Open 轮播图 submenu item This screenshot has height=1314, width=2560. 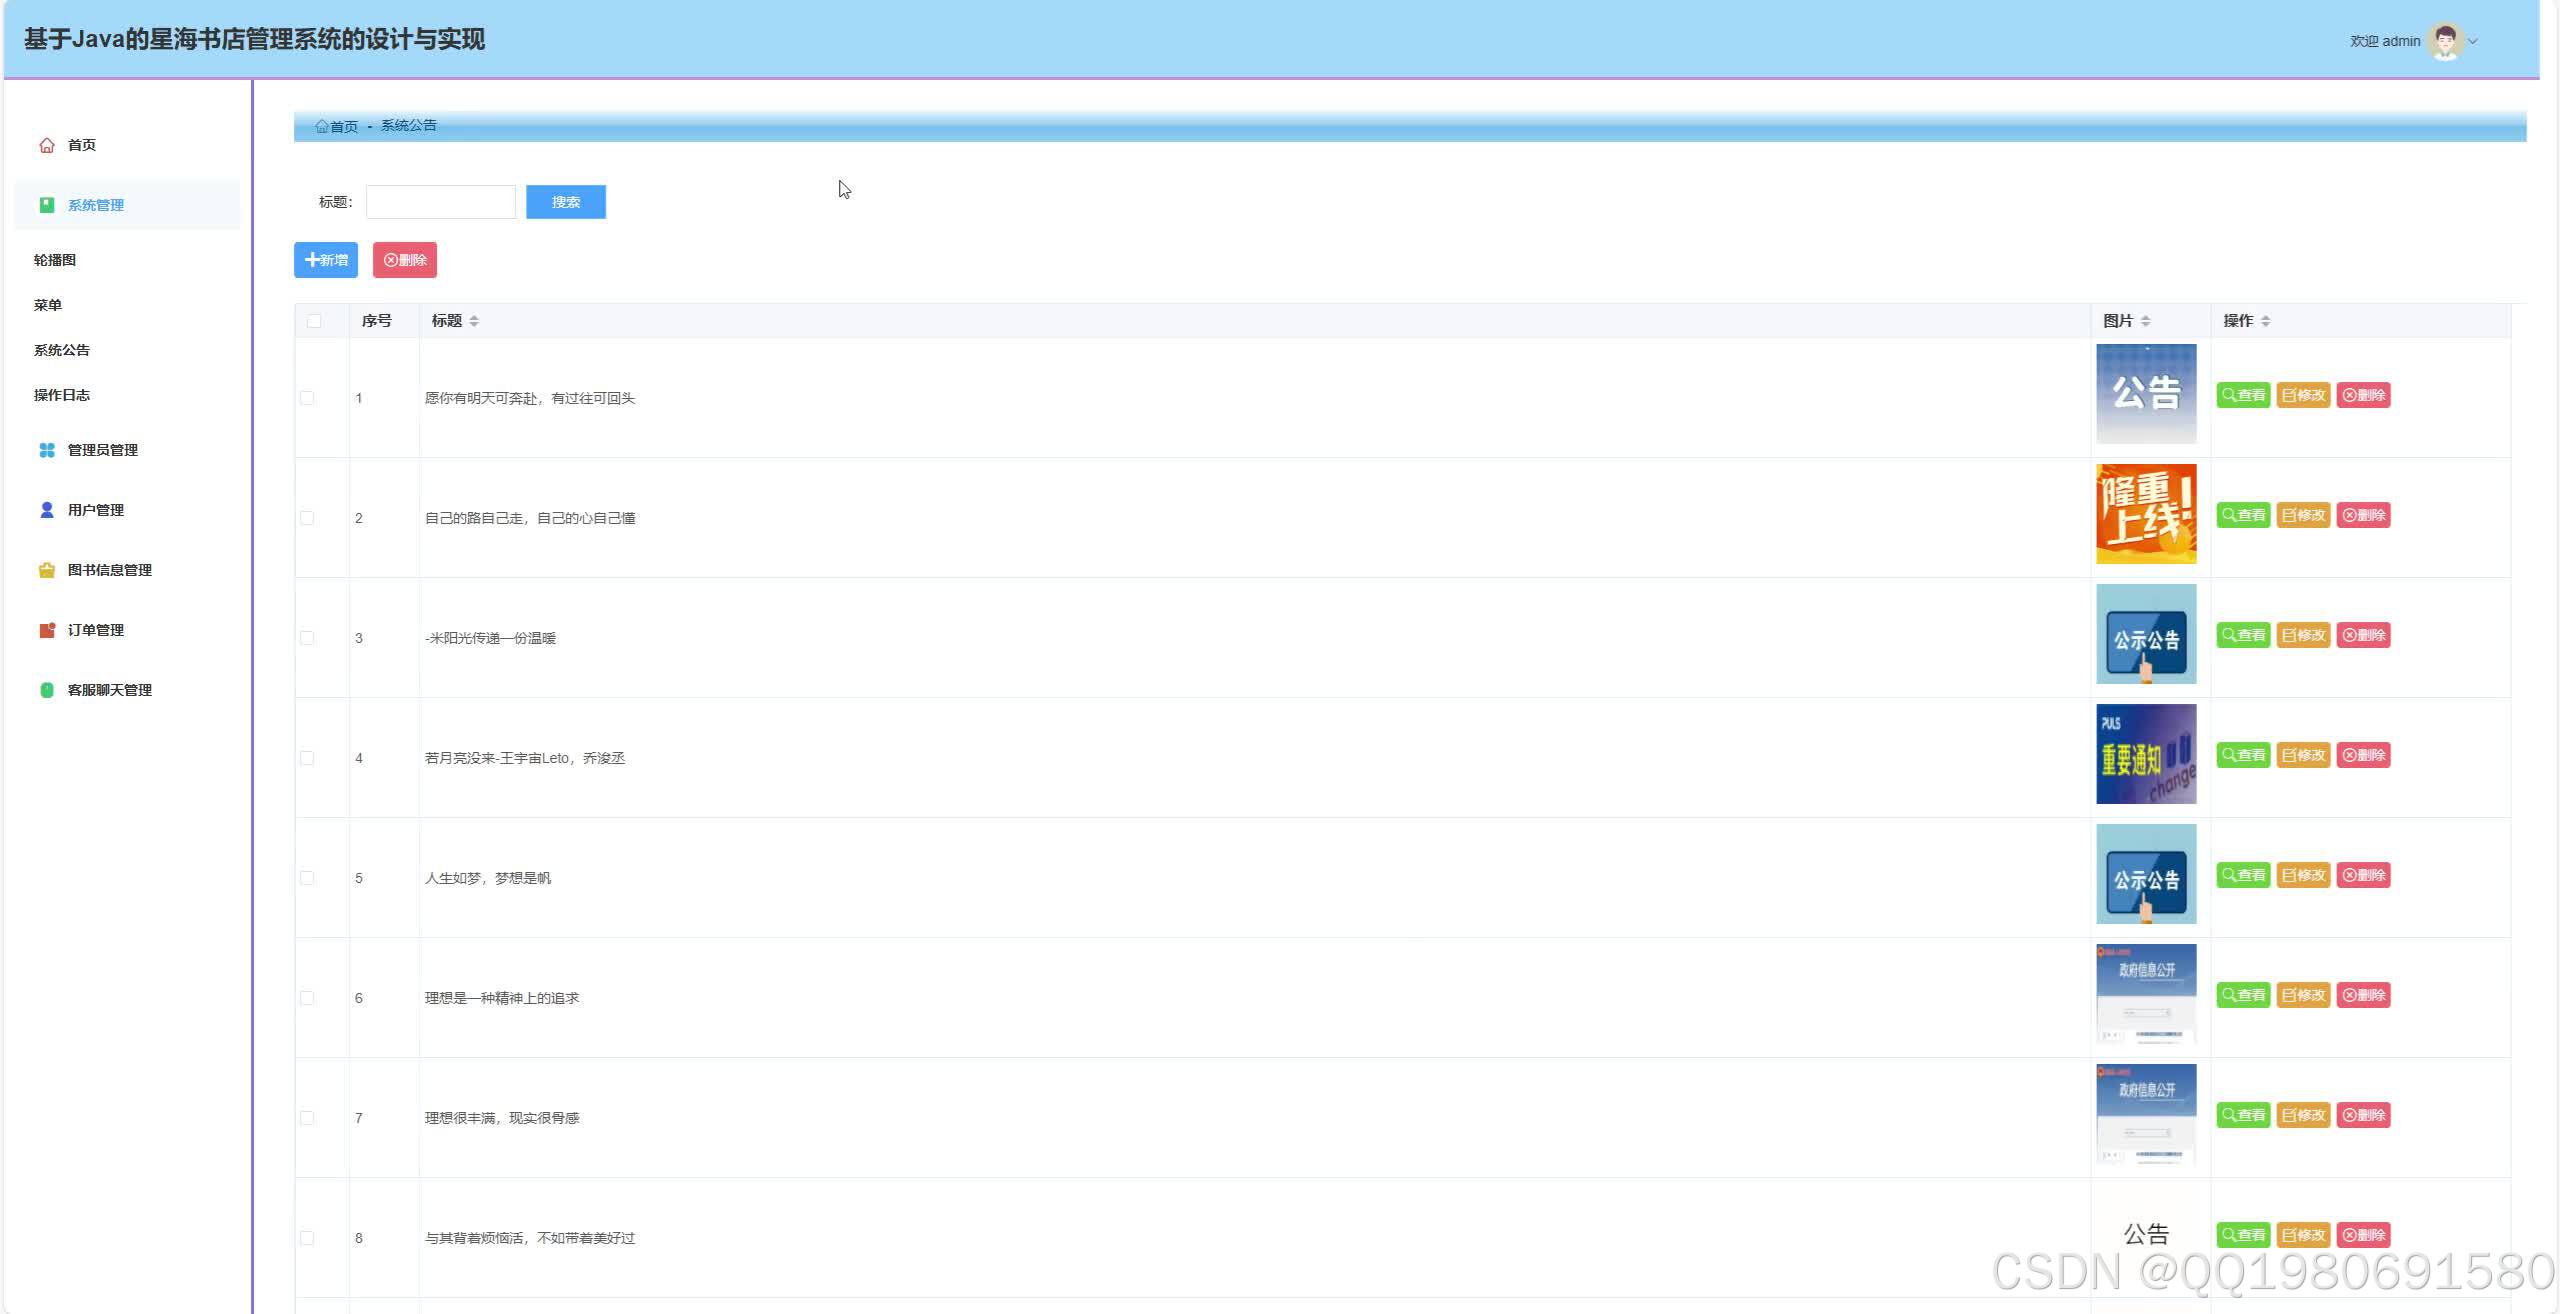55,260
